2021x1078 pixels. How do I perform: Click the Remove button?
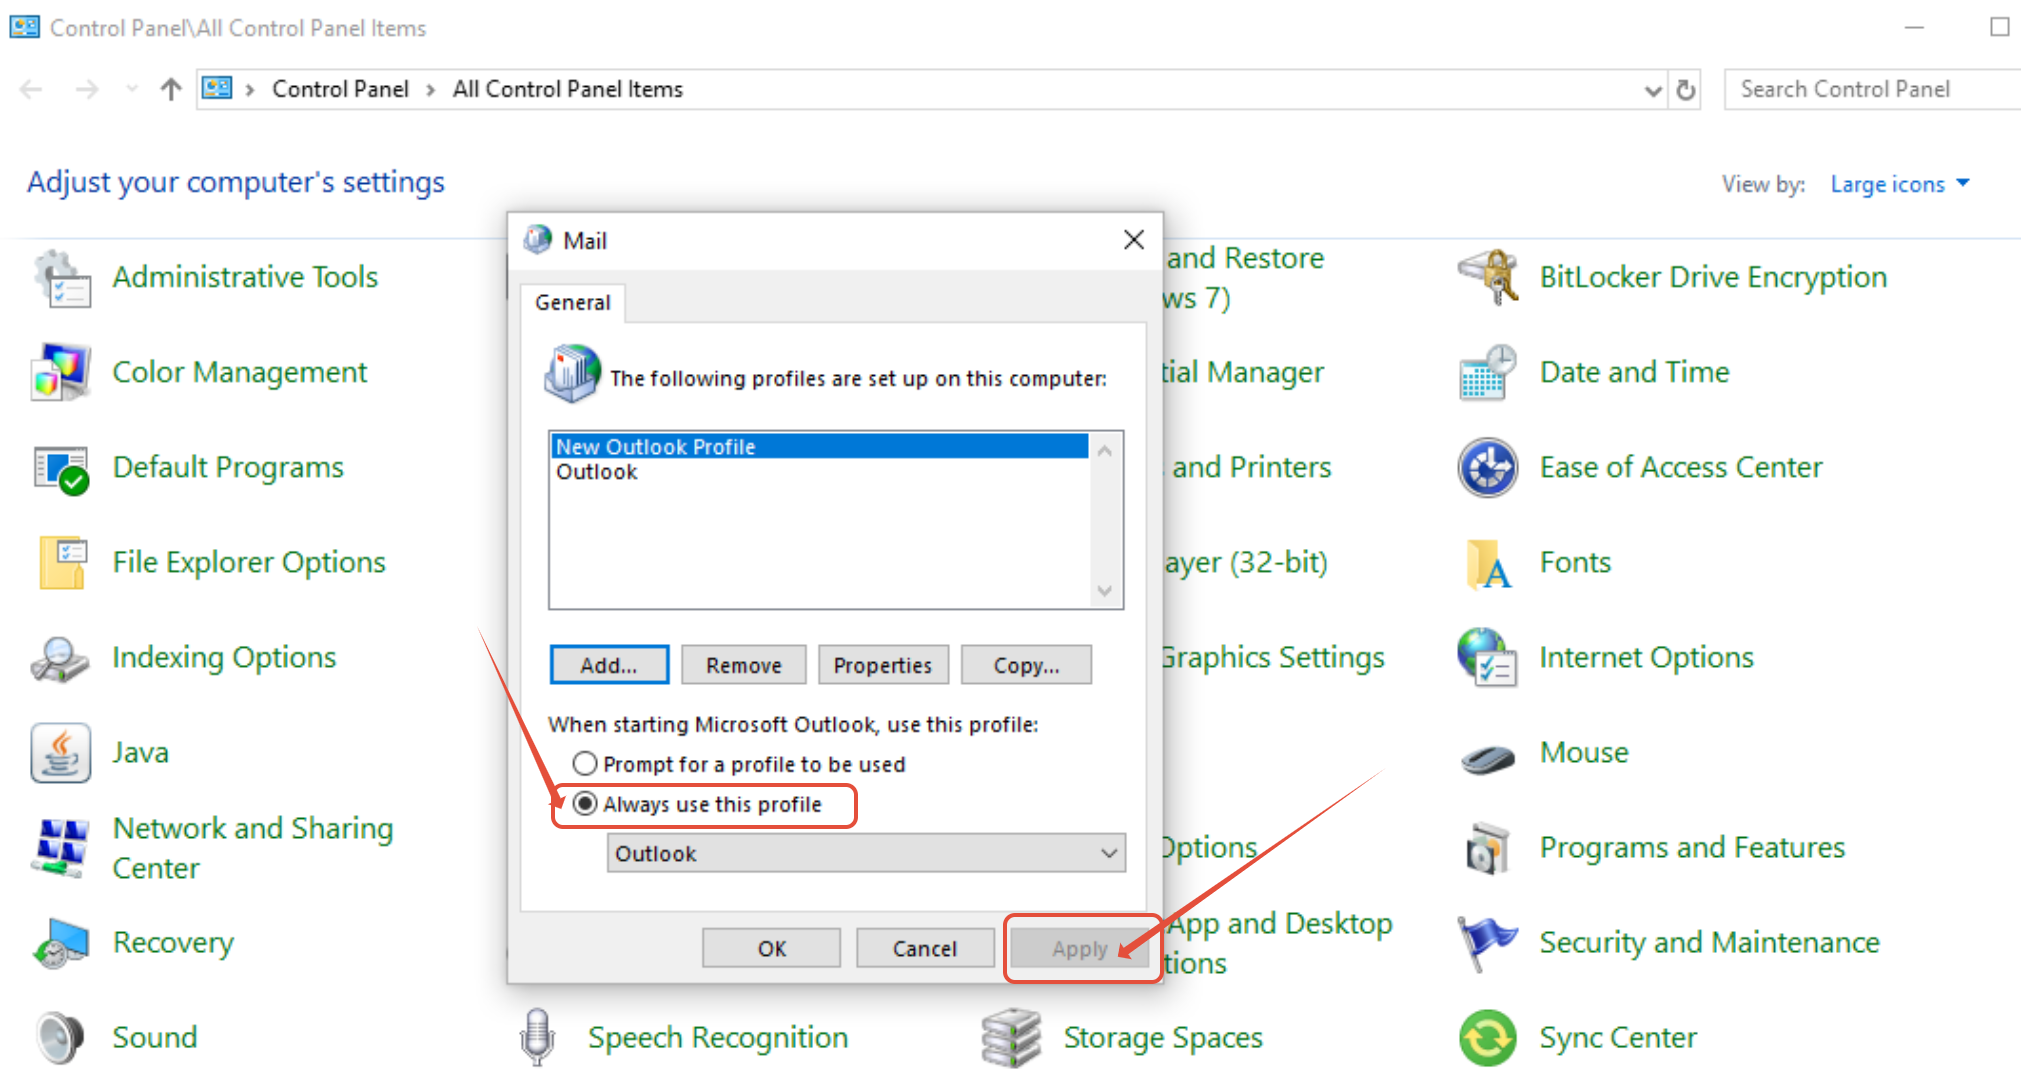pos(744,665)
